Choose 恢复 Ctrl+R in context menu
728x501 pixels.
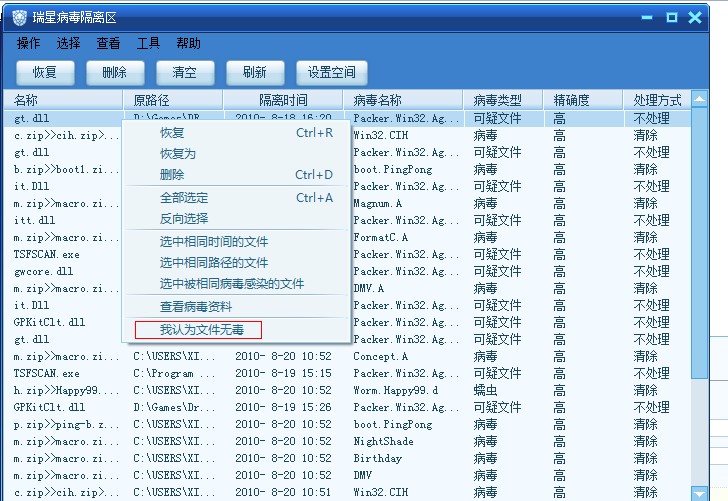(x=236, y=133)
